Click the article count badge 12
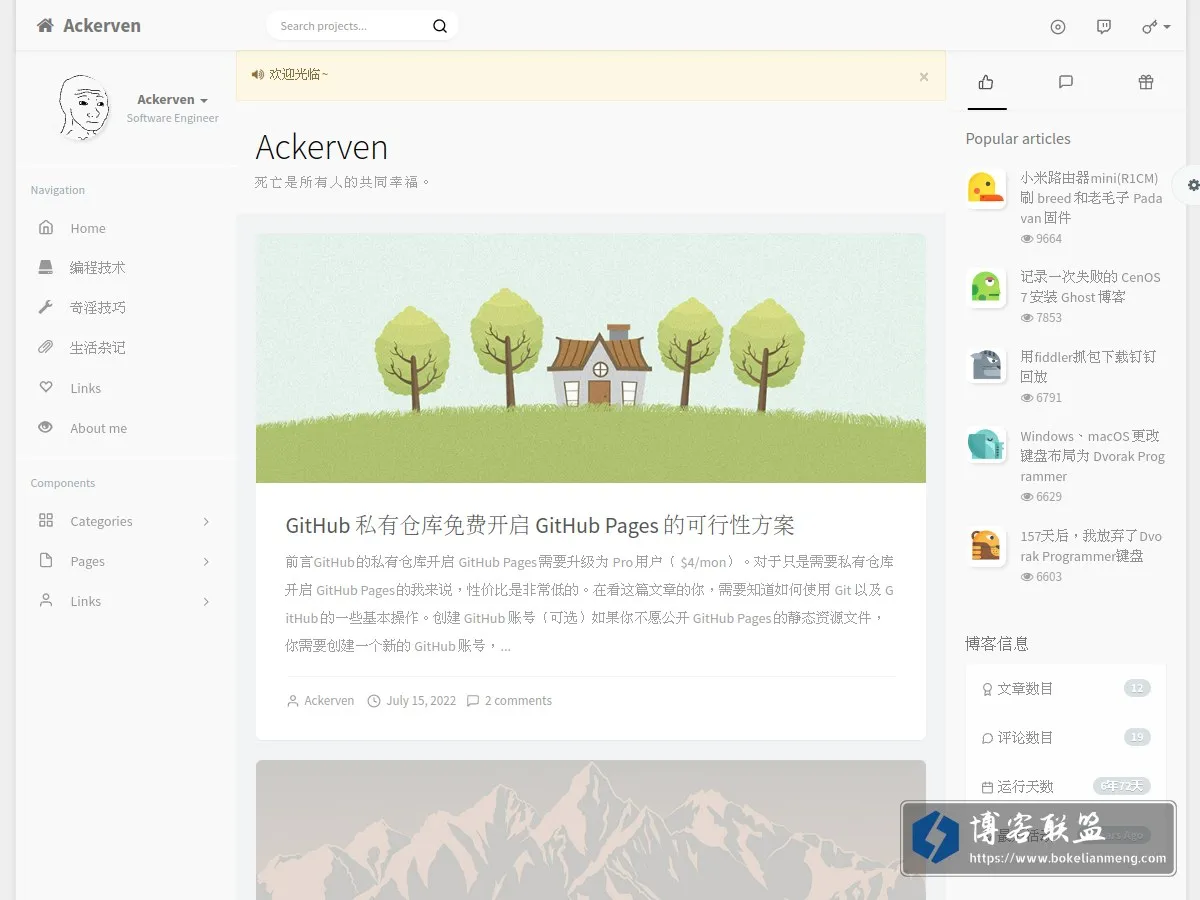 click(1137, 688)
